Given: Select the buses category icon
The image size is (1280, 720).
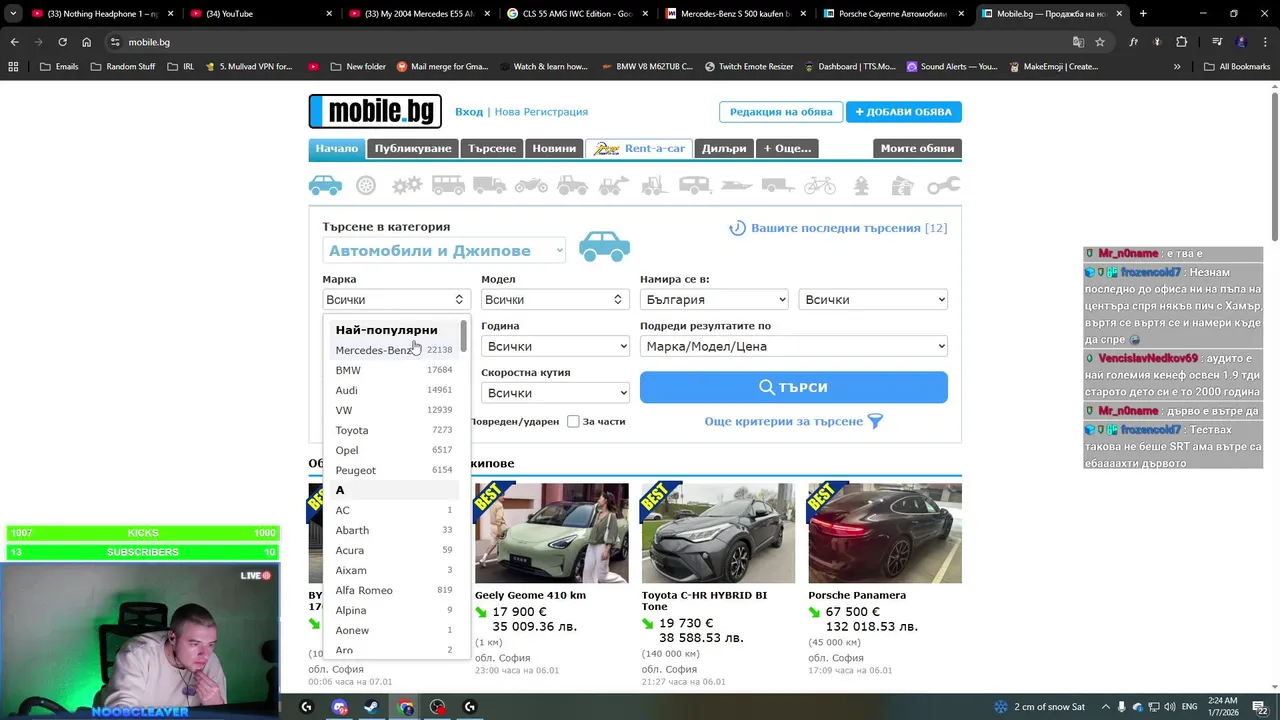Looking at the screenshot, I should [x=448, y=185].
